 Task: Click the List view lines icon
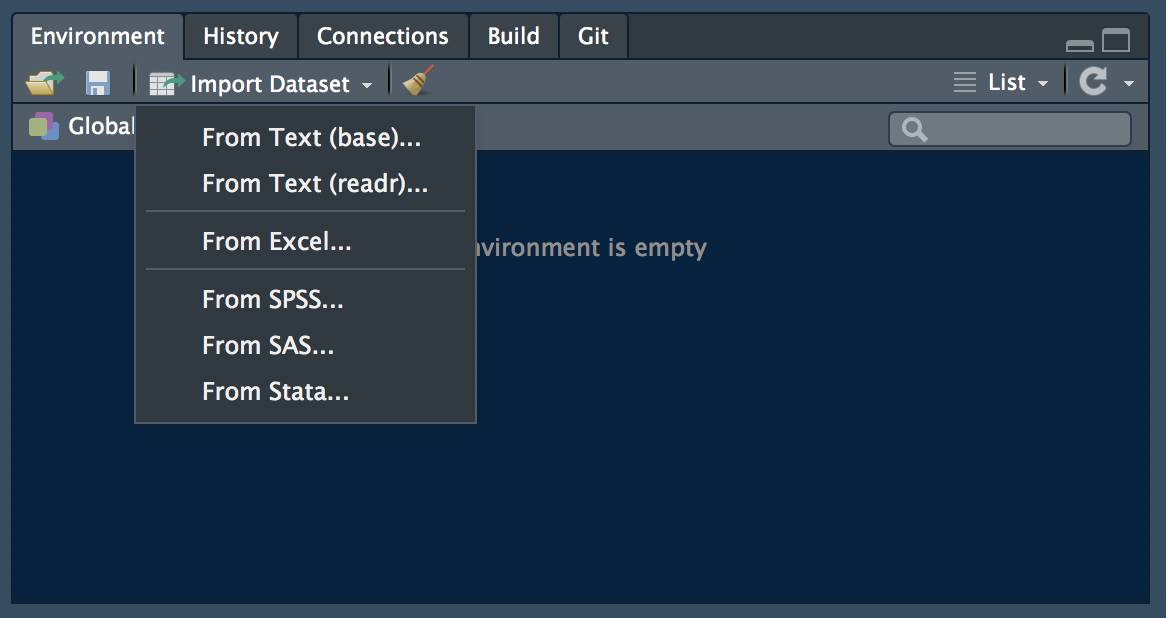coord(965,82)
